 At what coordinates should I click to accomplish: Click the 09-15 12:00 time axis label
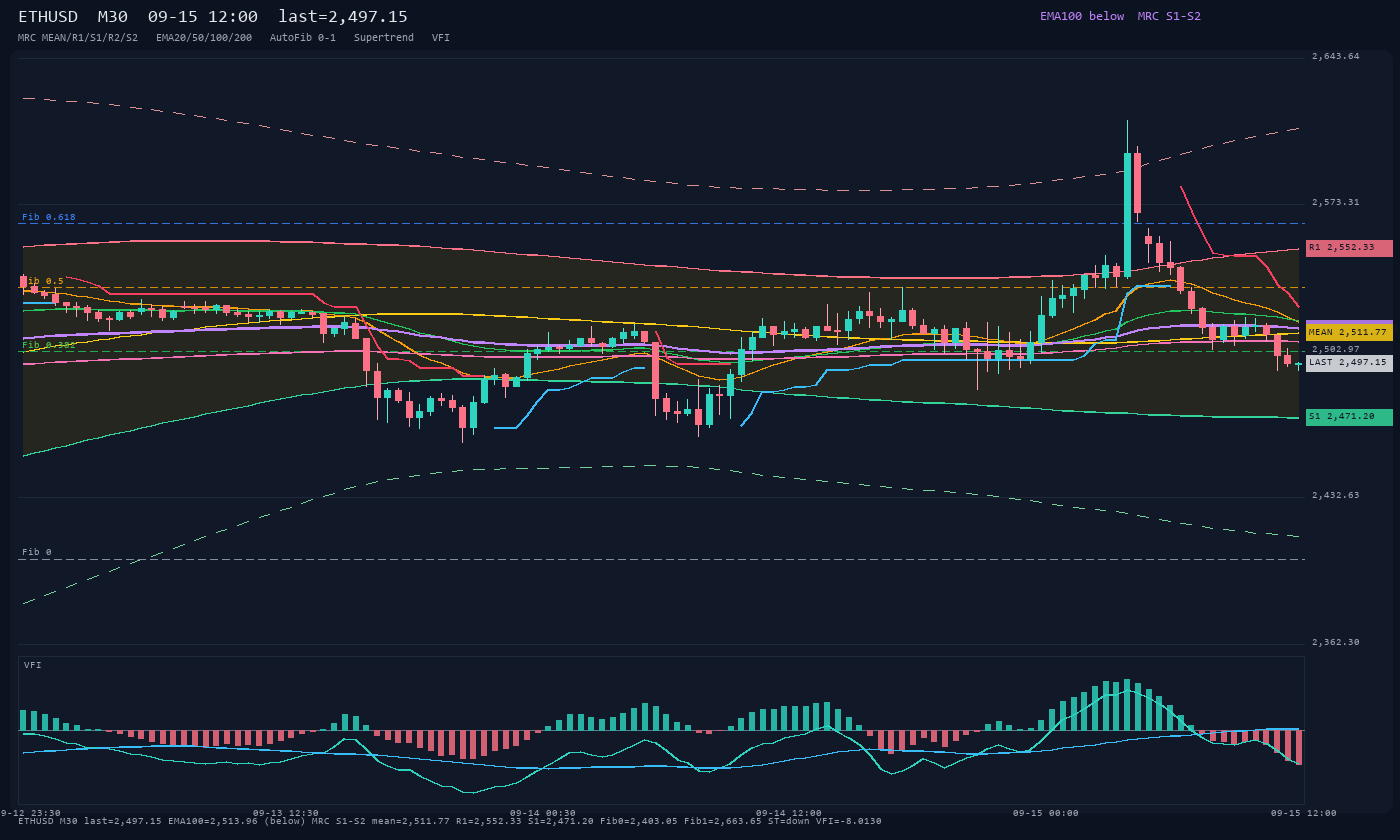pyautogui.click(x=1304, y=813)
